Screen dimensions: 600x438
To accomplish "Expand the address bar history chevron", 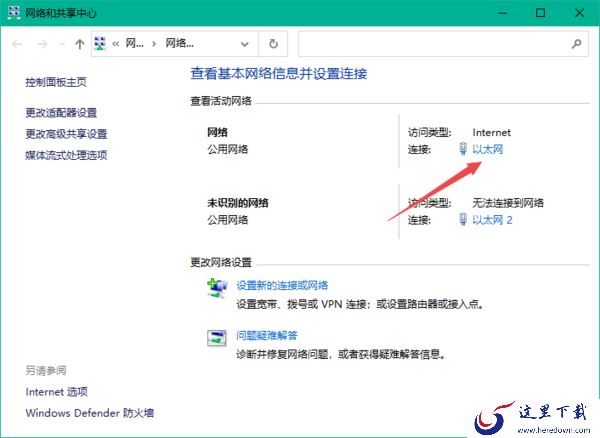I will (x=245, y=44).
